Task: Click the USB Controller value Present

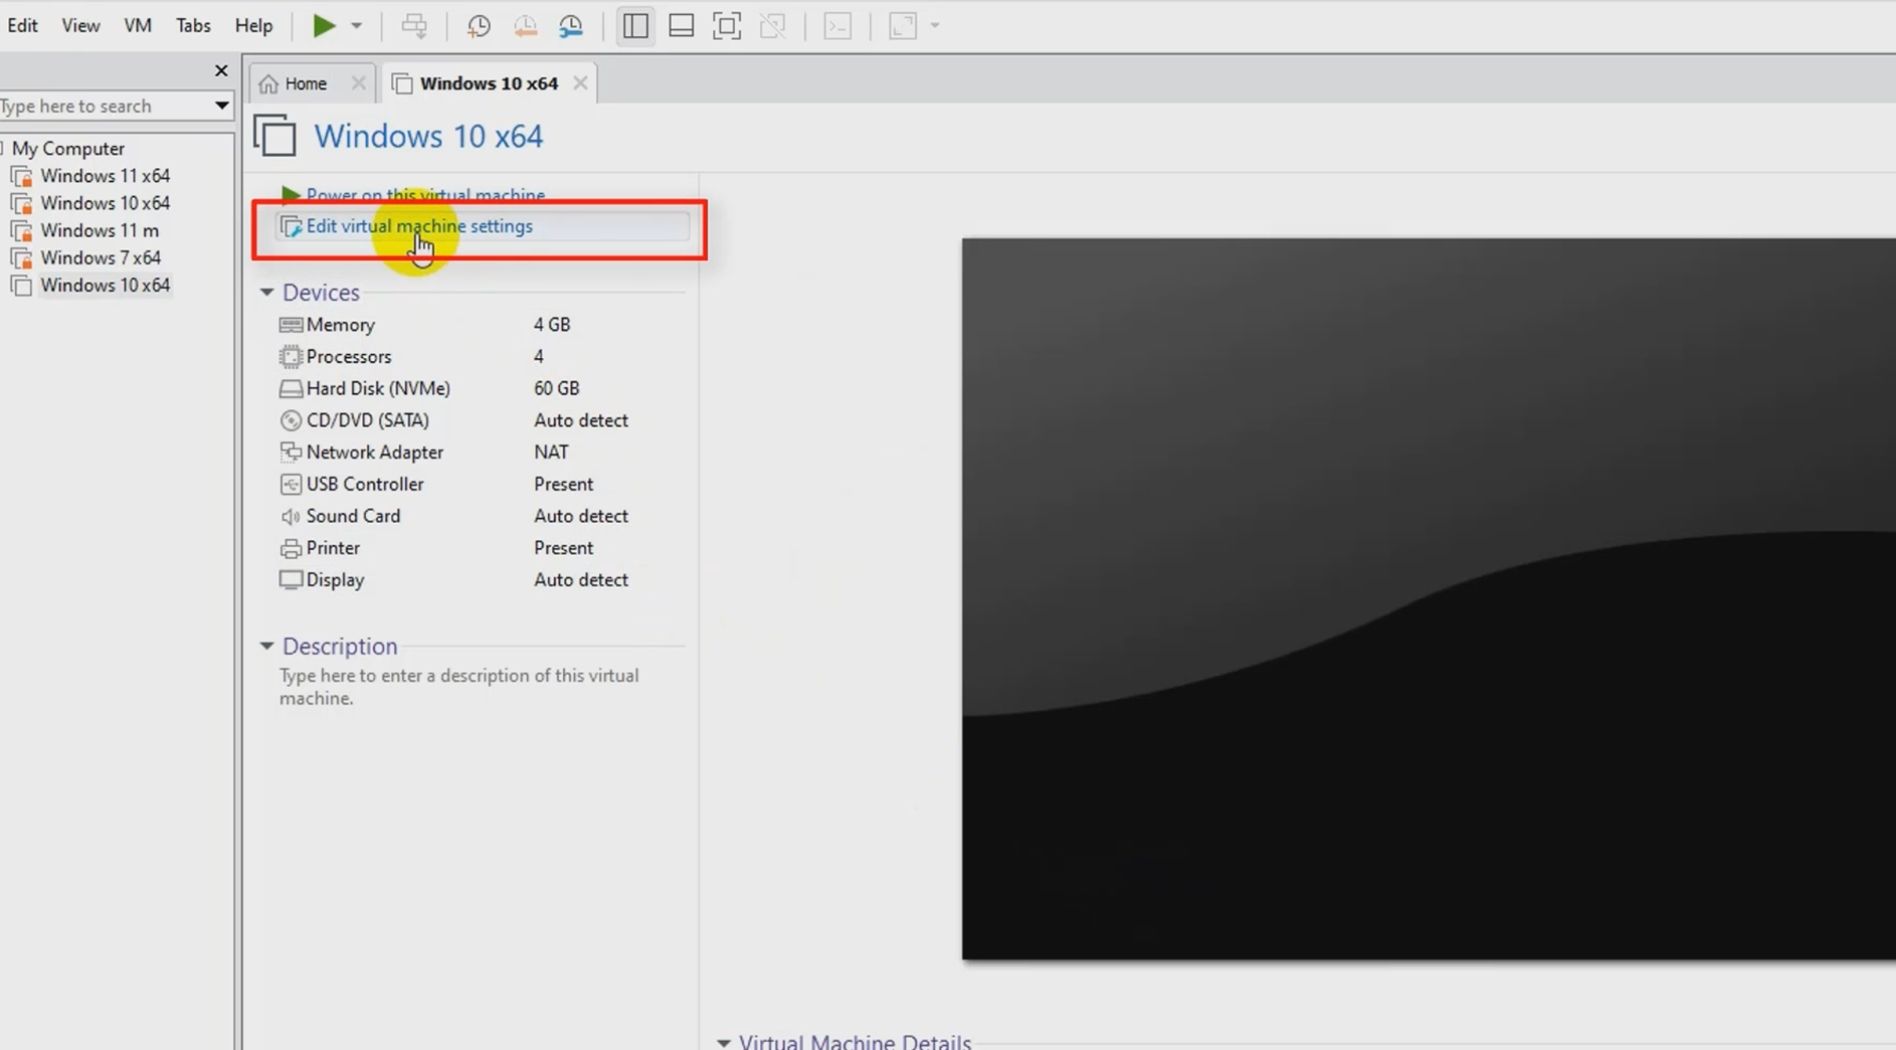Action: [x=563, y=485]
